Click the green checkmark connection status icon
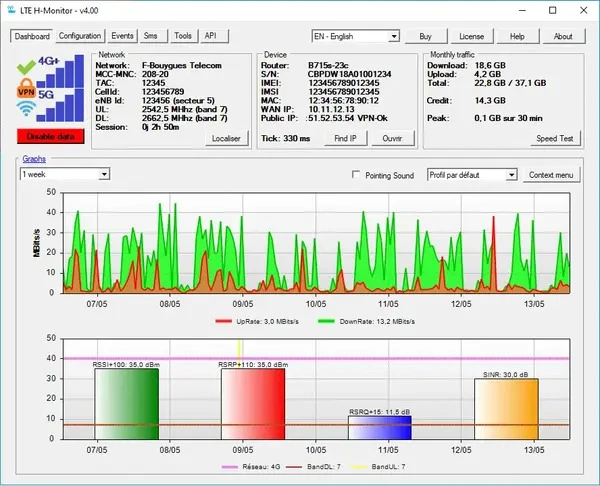The width and height of the screenshot is (600, 486). click(26, 69)
